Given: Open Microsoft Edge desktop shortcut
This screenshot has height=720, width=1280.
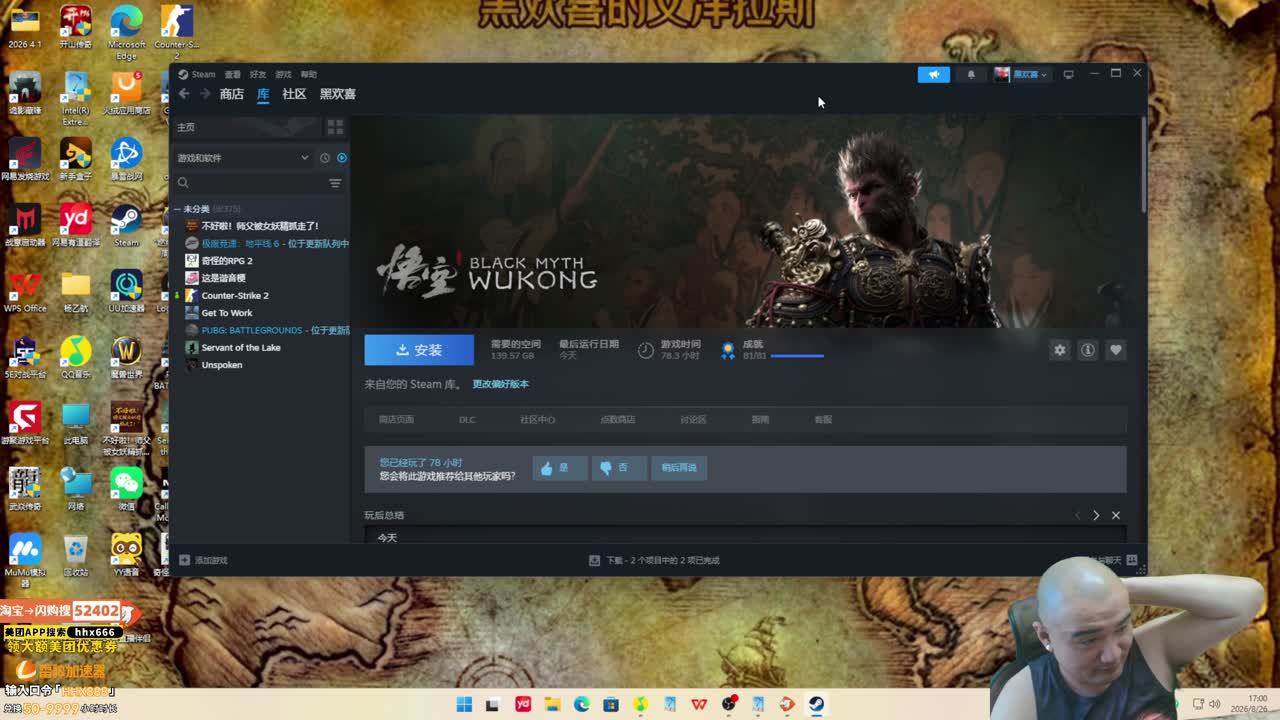Looking at the screenshot, I should point(126,32).
